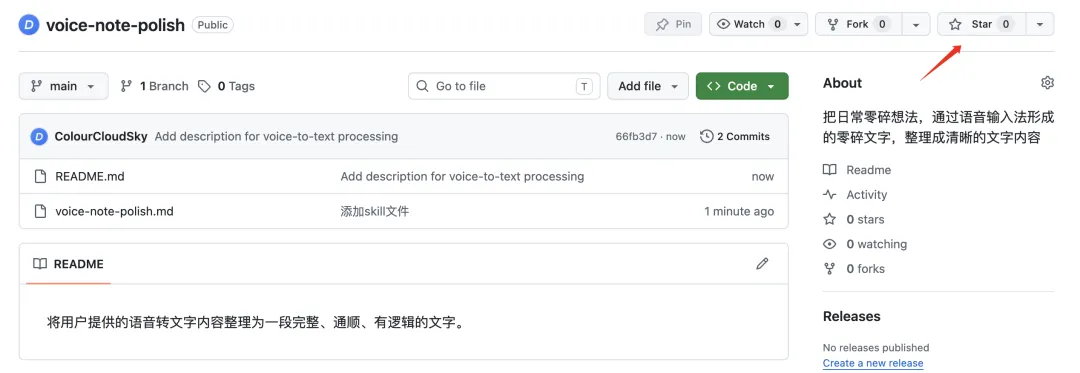Screen dimensions: 1080x373
Task: Click the ColourCloudSky avatar in commit row
Action: pyautogui.click(x=39, y=136)
